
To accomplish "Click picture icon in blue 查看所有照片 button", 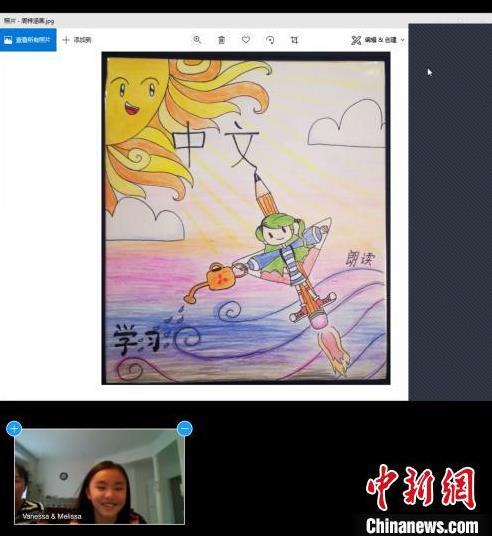I will [8, 40].
